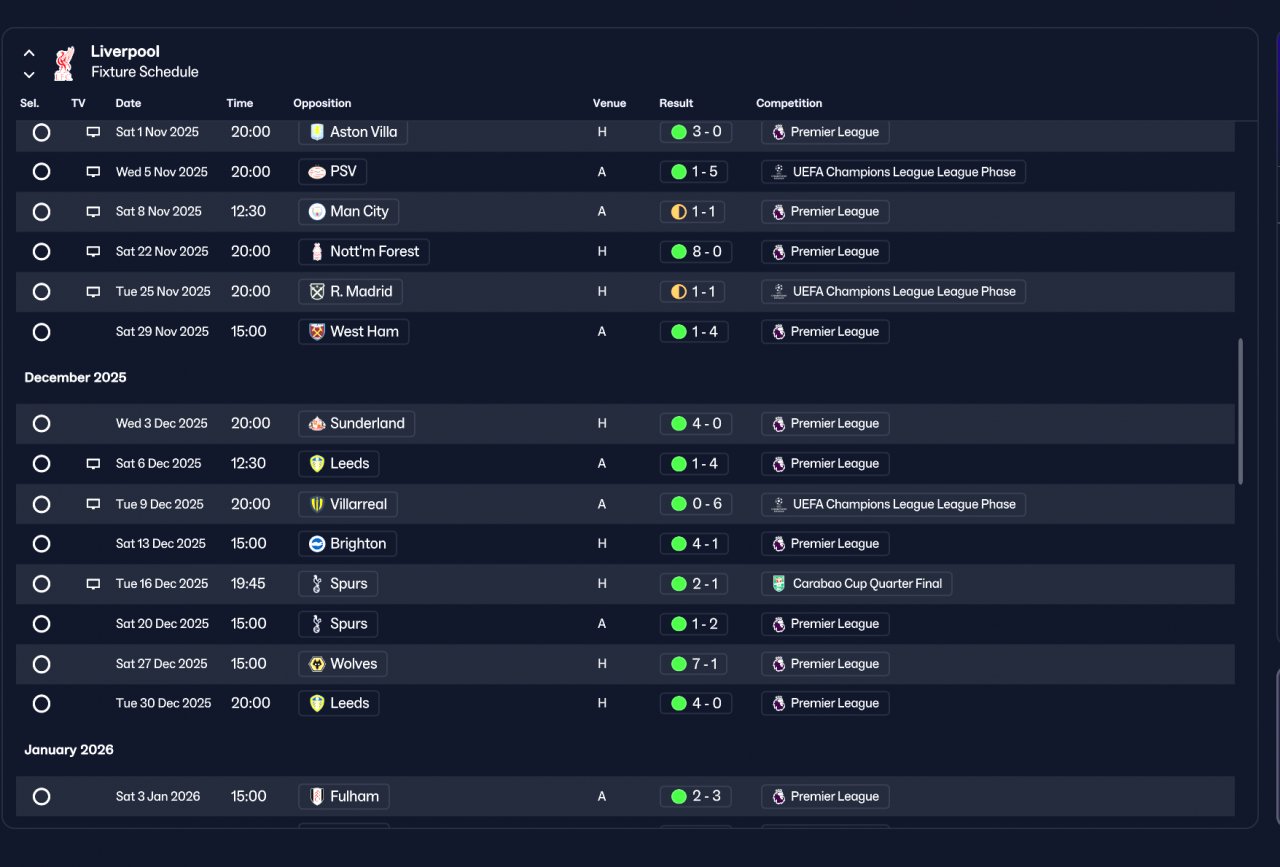Collapse panel with the up chevron
This screenshot has width=1280, height=867.
pos(29,53)
